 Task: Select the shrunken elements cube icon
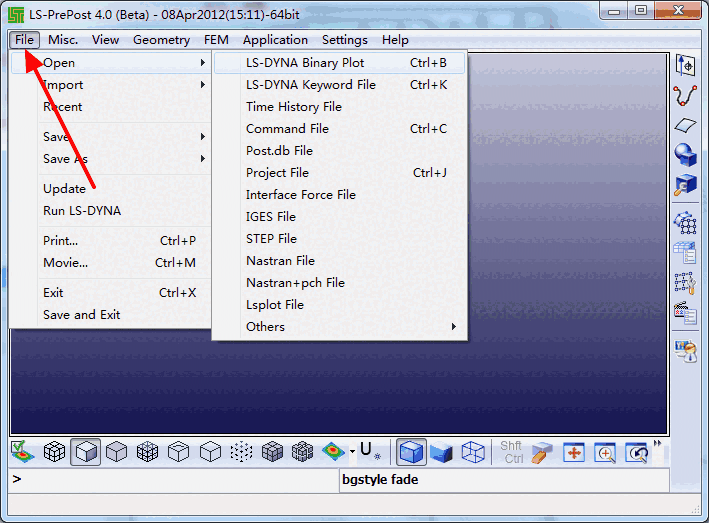pos(272,452)
